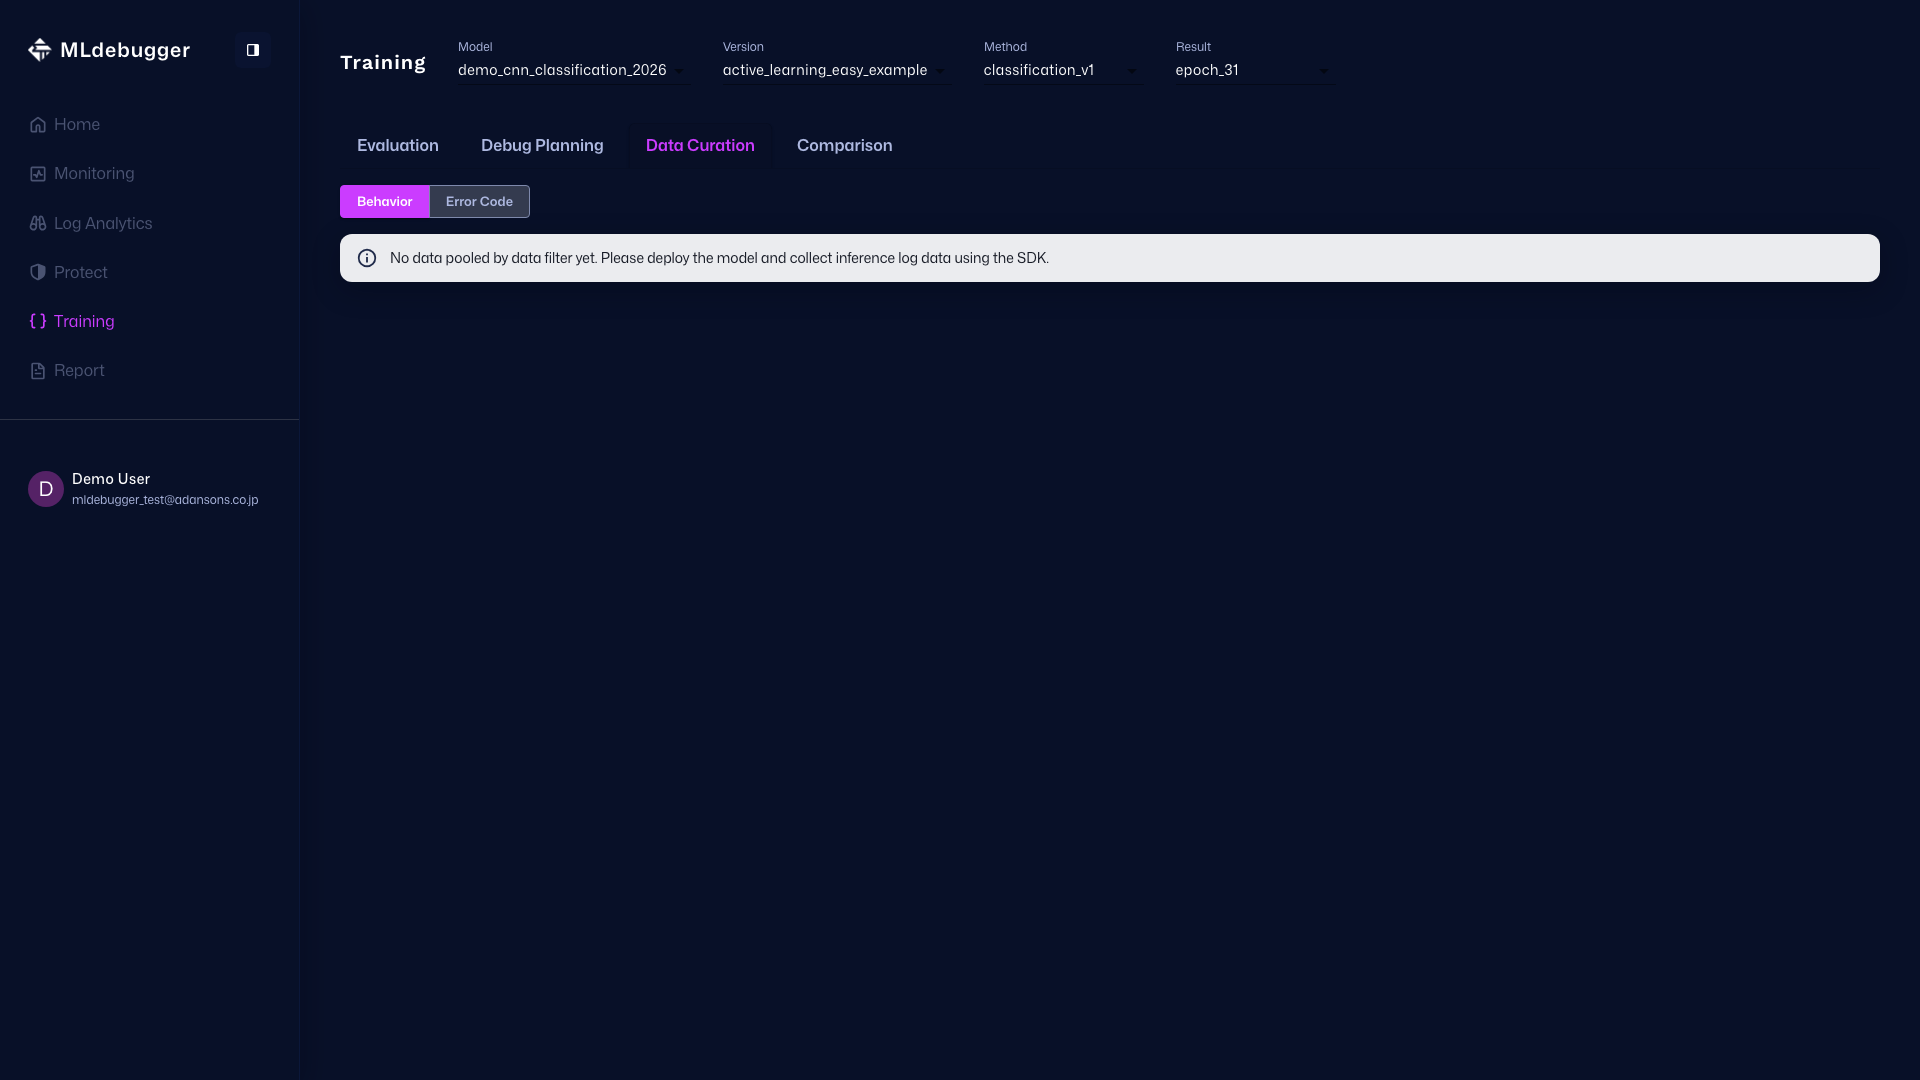The image size is (1920, 1080).
Task: Select the Behavior toggle option
Action: 384,202
